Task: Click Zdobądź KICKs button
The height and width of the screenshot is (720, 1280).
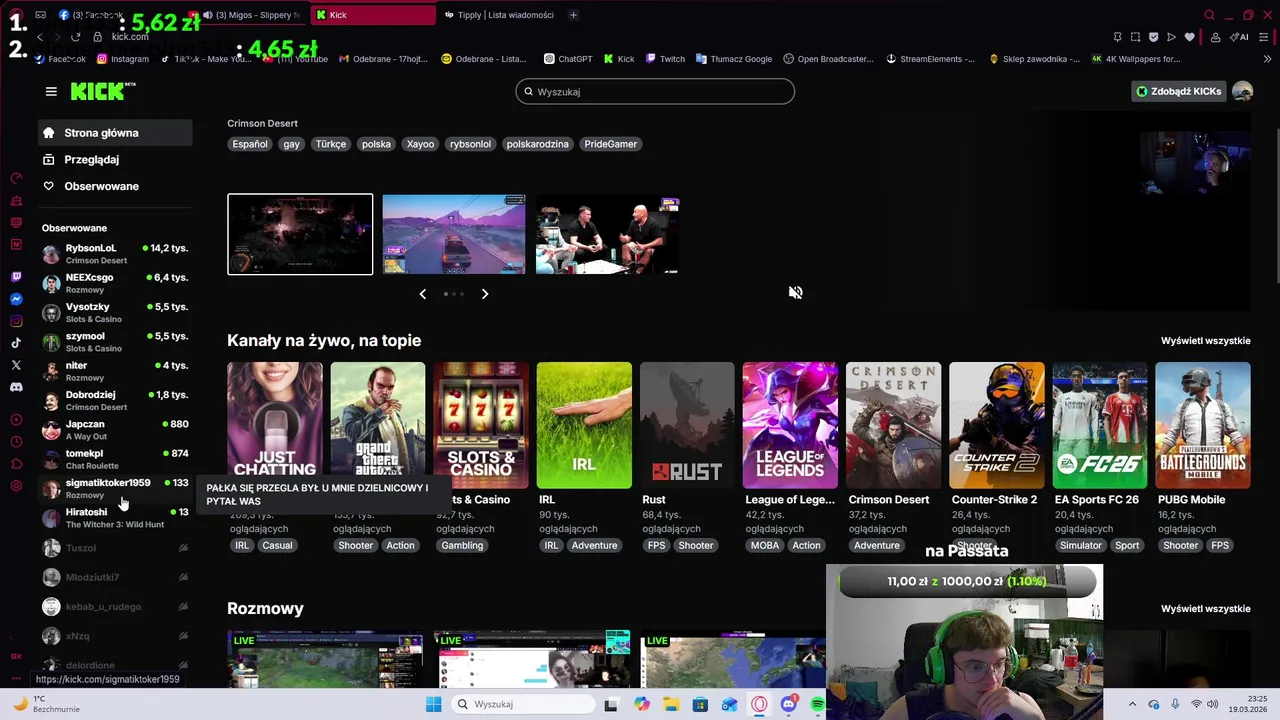Action: (x=1179, y=91)
